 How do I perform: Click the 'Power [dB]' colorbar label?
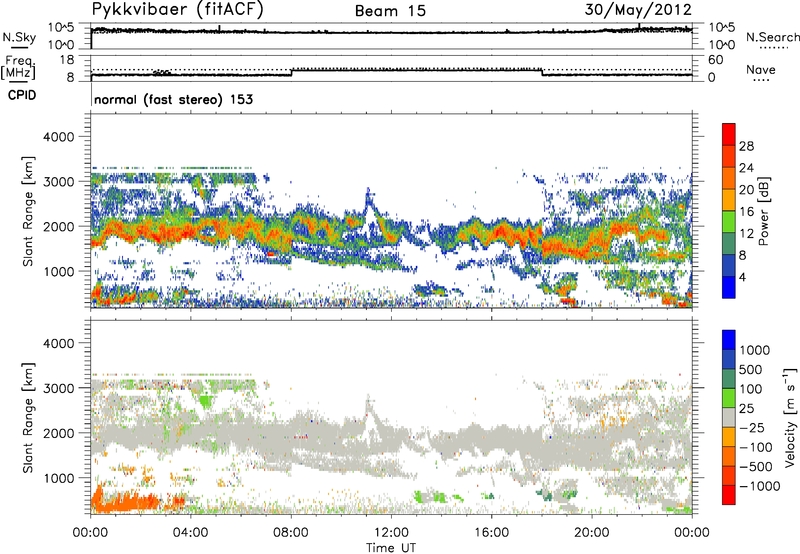click(x=764, y=211)
